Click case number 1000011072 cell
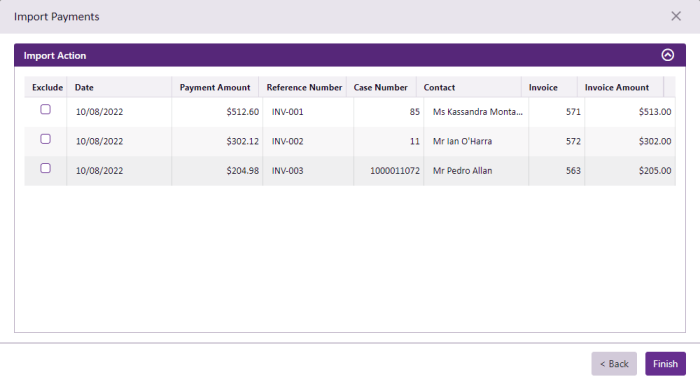The height and width of the screenshot is (384, 700). tap(389, 171)
